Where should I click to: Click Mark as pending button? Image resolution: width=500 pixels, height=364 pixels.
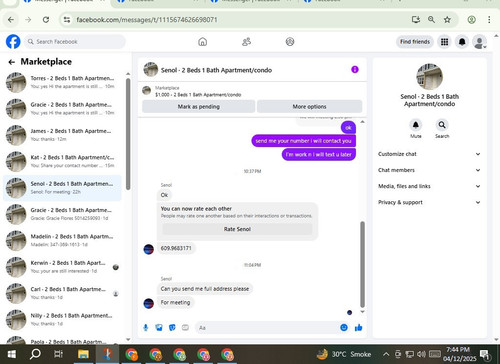[199, 107]
